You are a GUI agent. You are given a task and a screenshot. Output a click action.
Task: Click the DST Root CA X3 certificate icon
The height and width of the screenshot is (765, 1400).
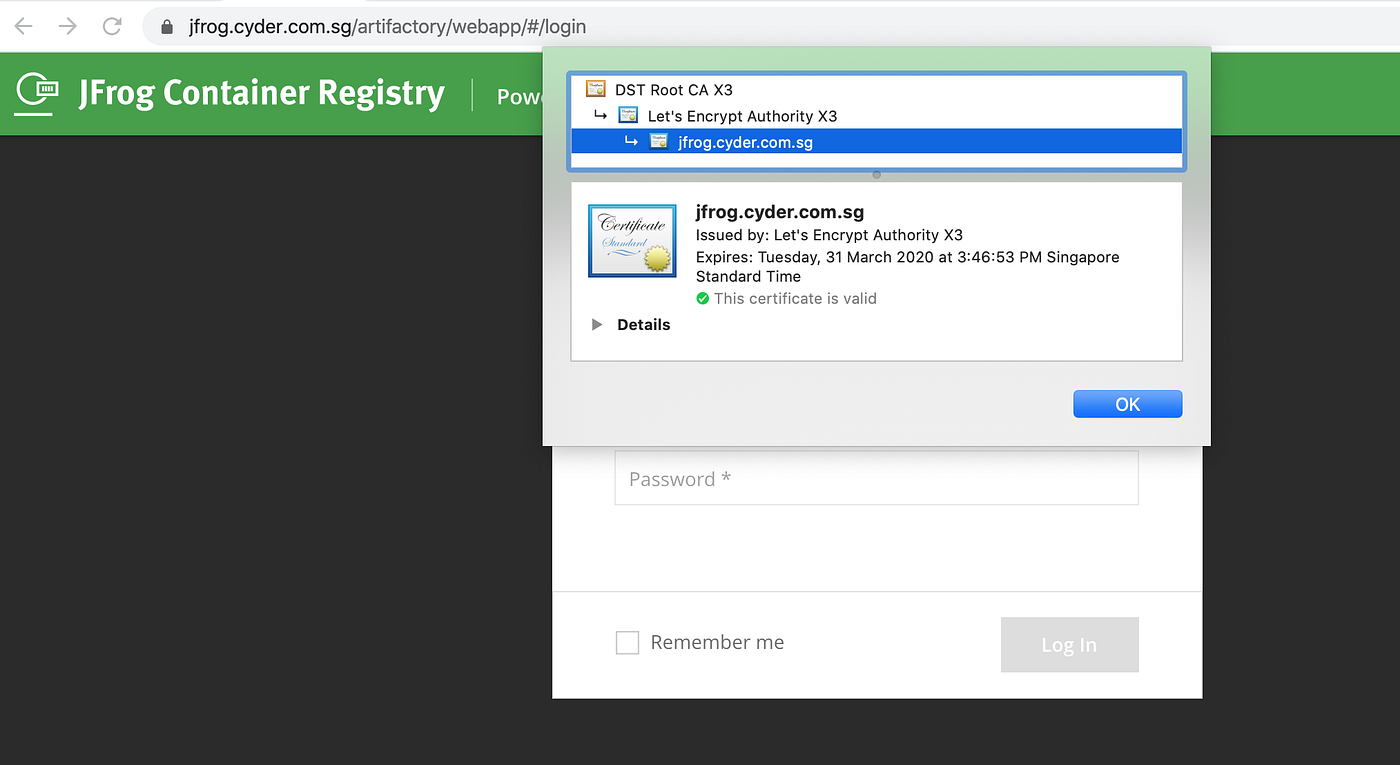coord(596,89)
